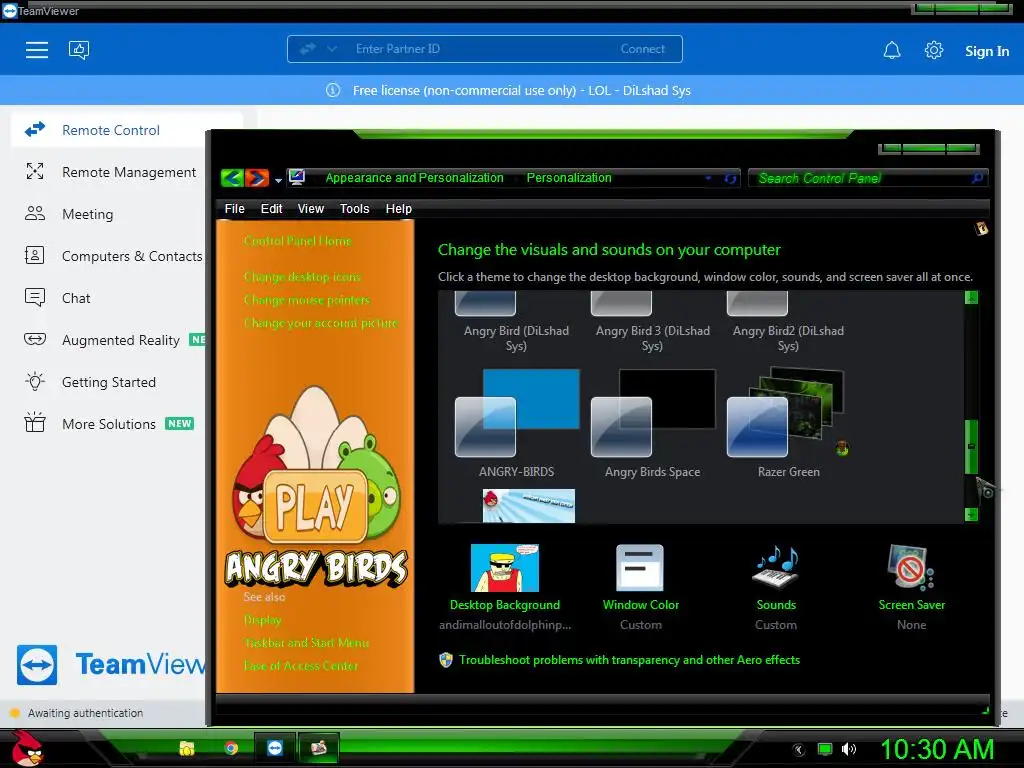1024x768 pixels.
Task: Click the Computers & Contacts address book icon
Action: [35, 255]
